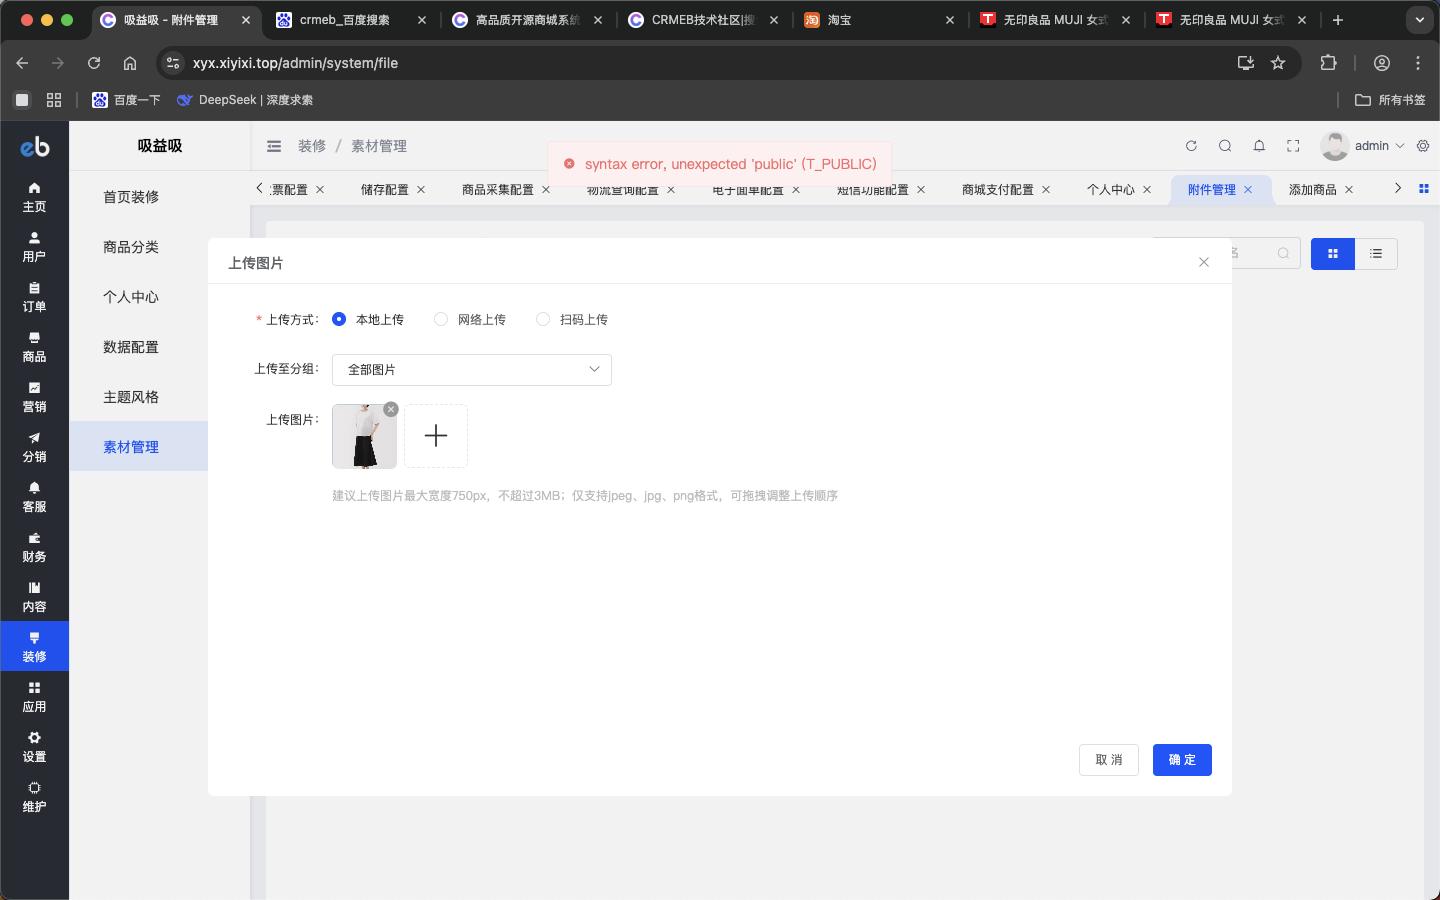Screen dimensions: 1440x900
Task: Open 素材管理 in the submenu
Action: (139, 447)
